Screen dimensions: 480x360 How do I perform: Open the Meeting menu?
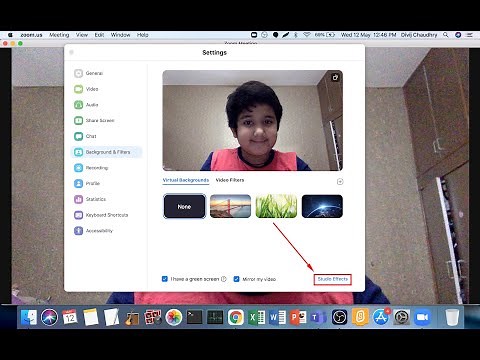tap(59, 35)
